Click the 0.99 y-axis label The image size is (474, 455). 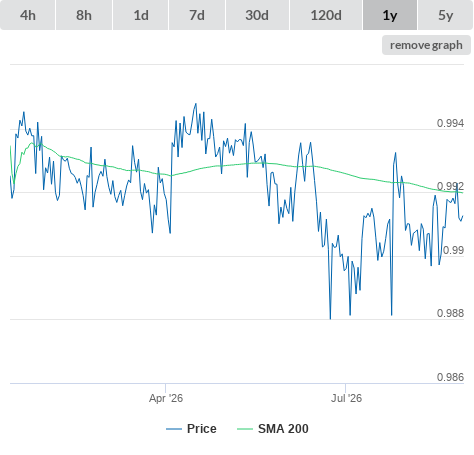click(453, 250)
